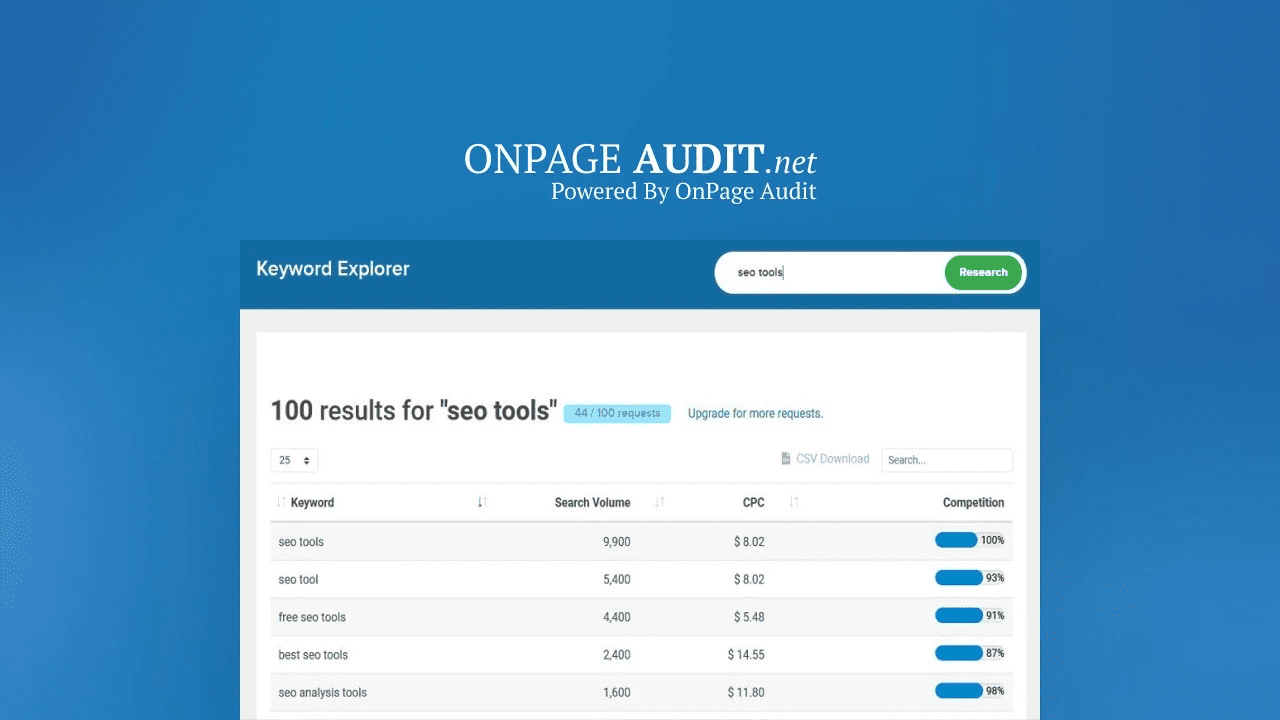Sort by Competition column header
This screenshot has width=1280, height=720.
(973, 503)
